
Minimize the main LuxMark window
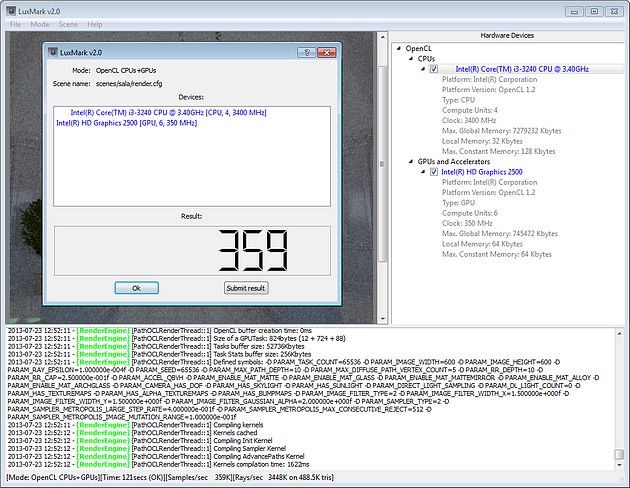point(574,12)
